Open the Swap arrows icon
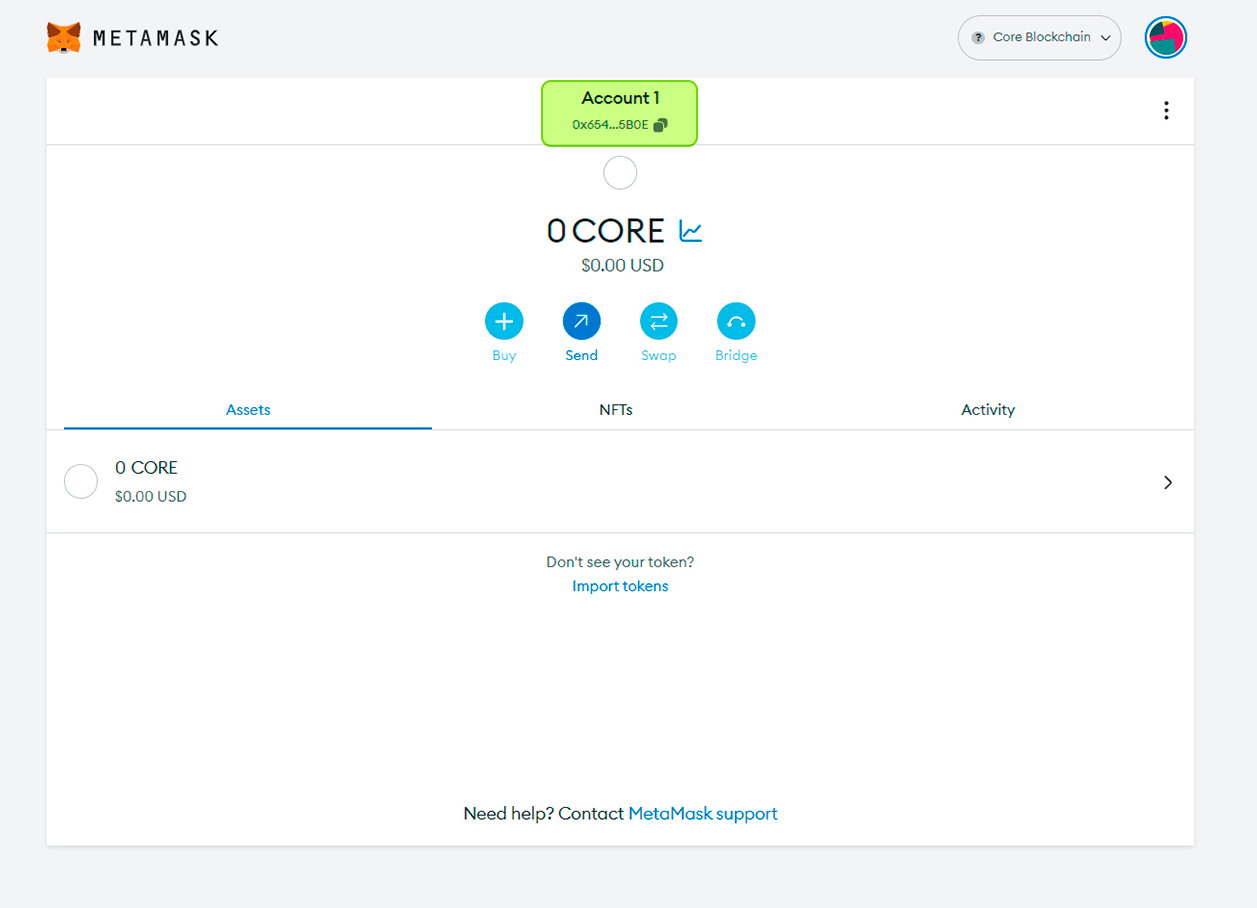 658,321
